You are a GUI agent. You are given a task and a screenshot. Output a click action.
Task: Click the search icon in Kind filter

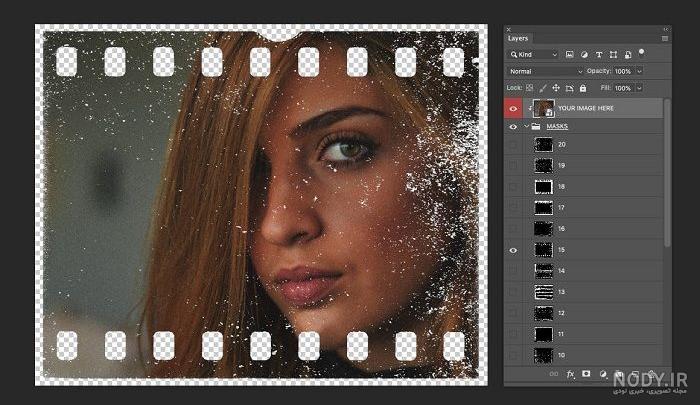coord(513,54)
